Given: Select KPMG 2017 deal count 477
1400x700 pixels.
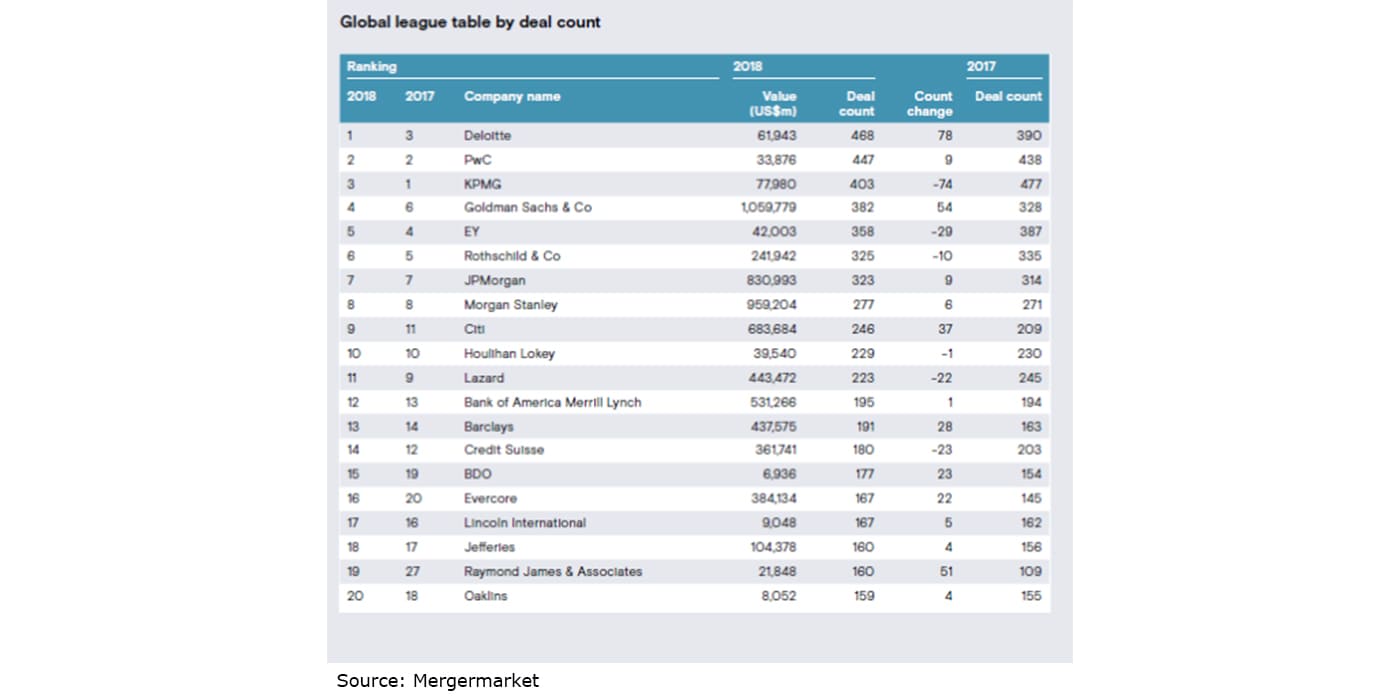Looking at the screenshot, I should click(x=1030, y=184).
